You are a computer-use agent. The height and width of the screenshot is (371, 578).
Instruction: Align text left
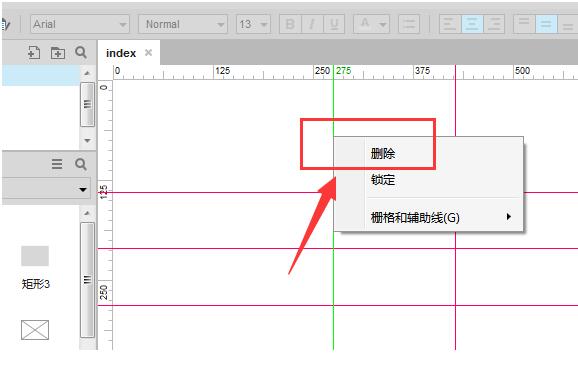click(450, 24)
